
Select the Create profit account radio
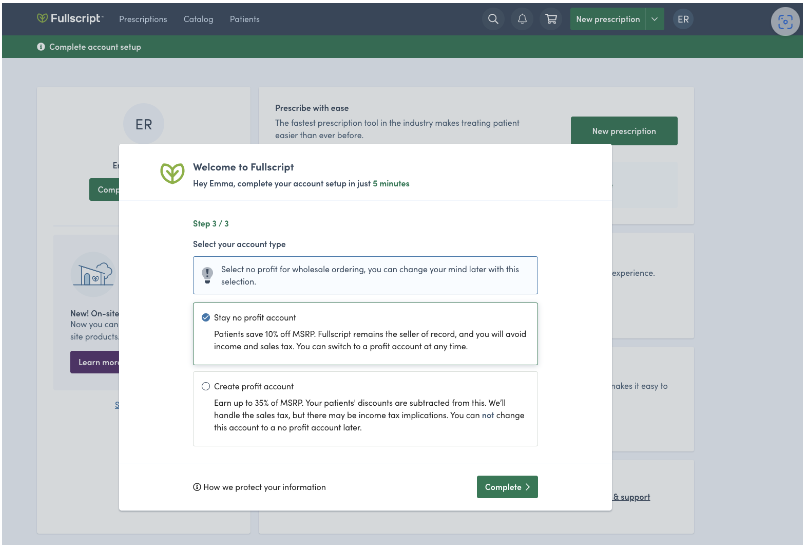(x=206, y=386)
